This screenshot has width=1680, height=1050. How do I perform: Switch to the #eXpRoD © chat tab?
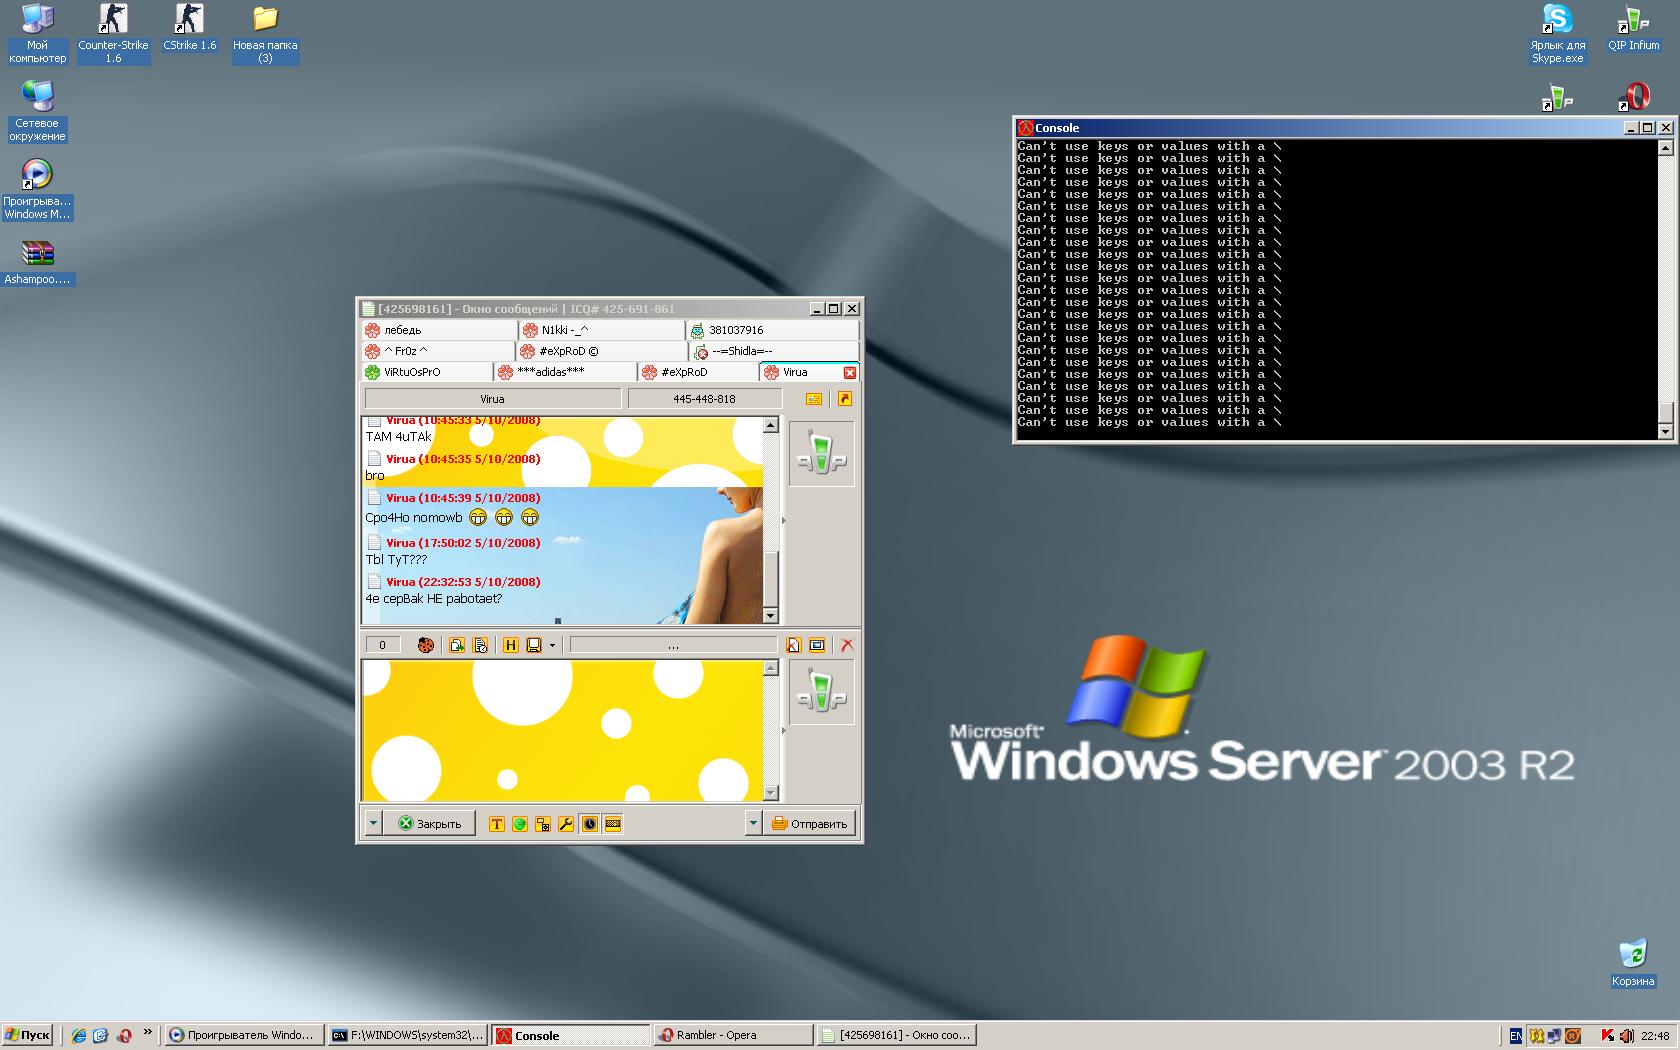[602, 351]
